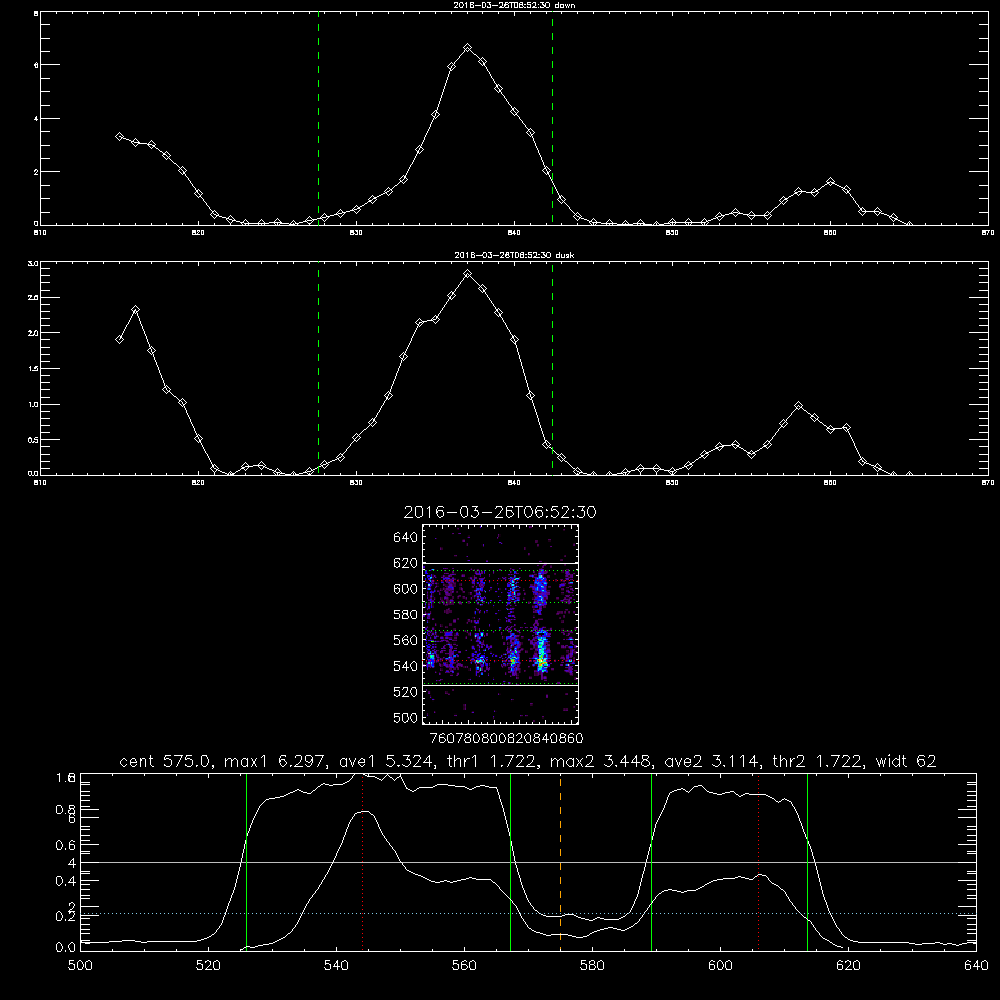
Task: Click the dusk plot title text
Action: (x=514, y=255)
